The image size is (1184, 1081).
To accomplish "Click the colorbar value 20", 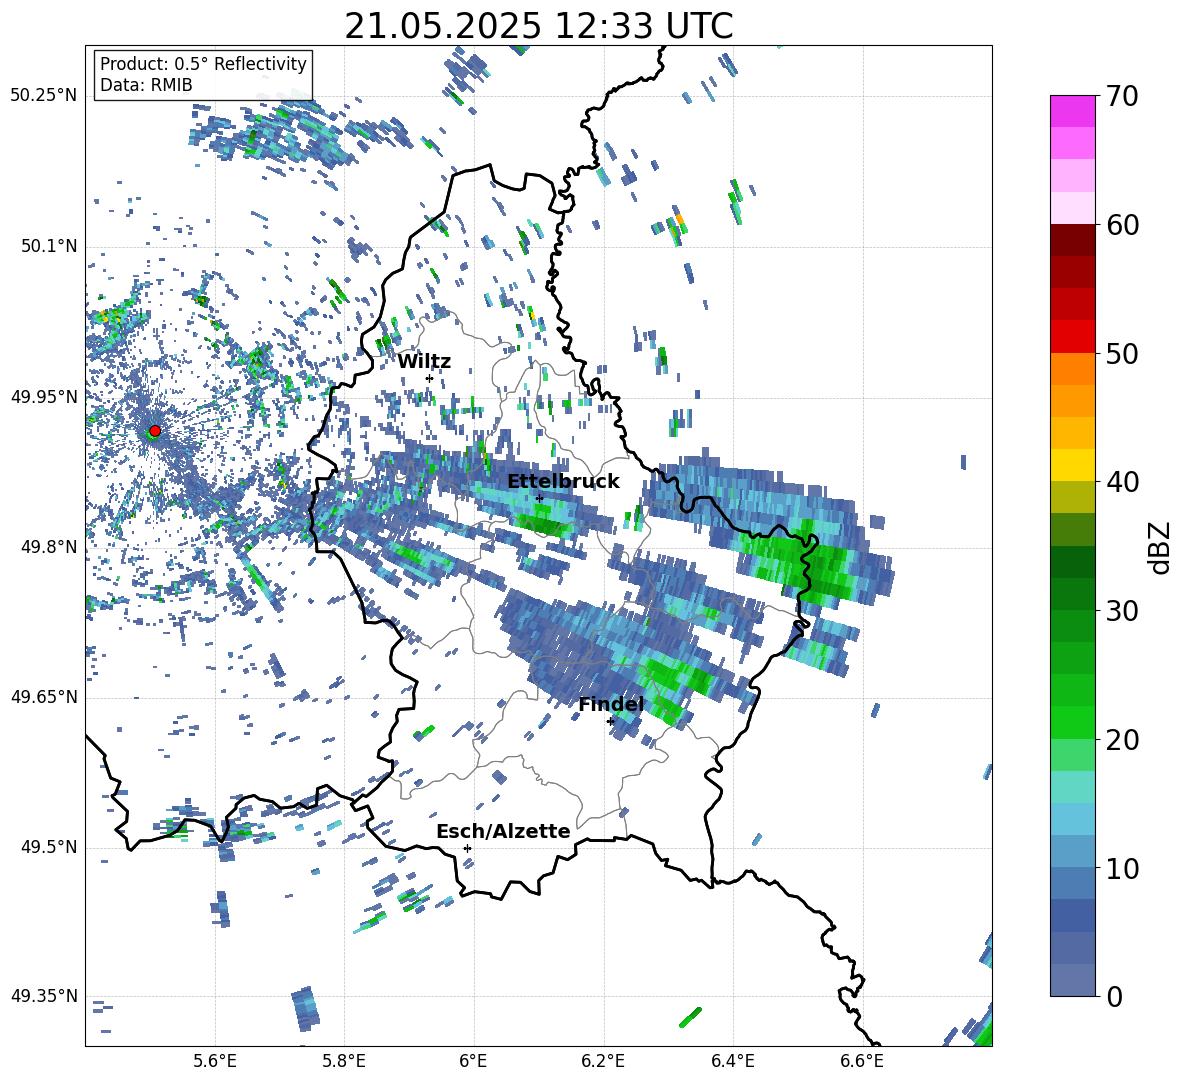I will [1122, 740].
